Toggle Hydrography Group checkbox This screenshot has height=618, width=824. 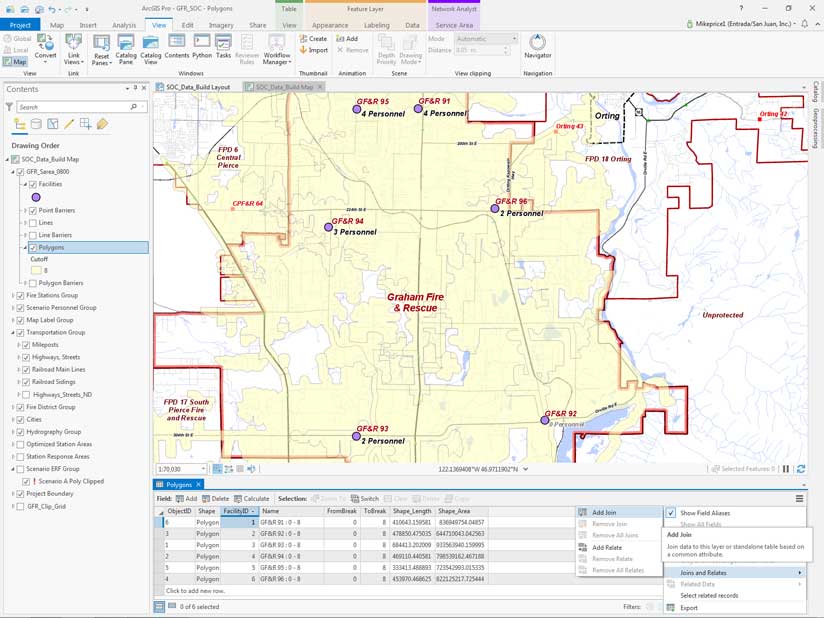pos(20,432)
